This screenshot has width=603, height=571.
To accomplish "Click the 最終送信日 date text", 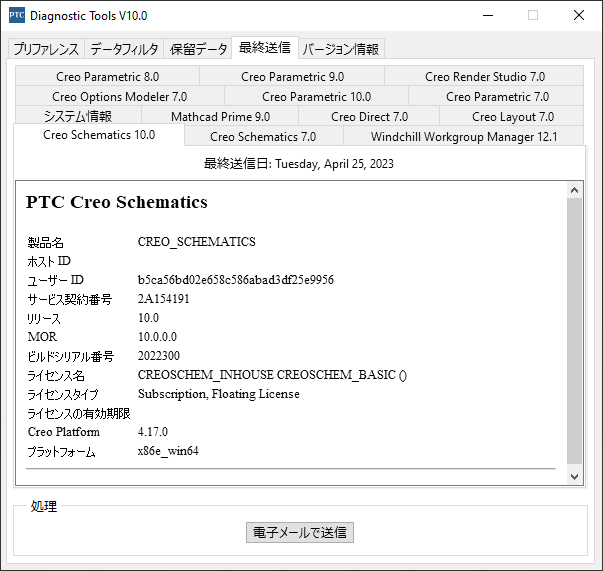I will click(x=299, y=164).
